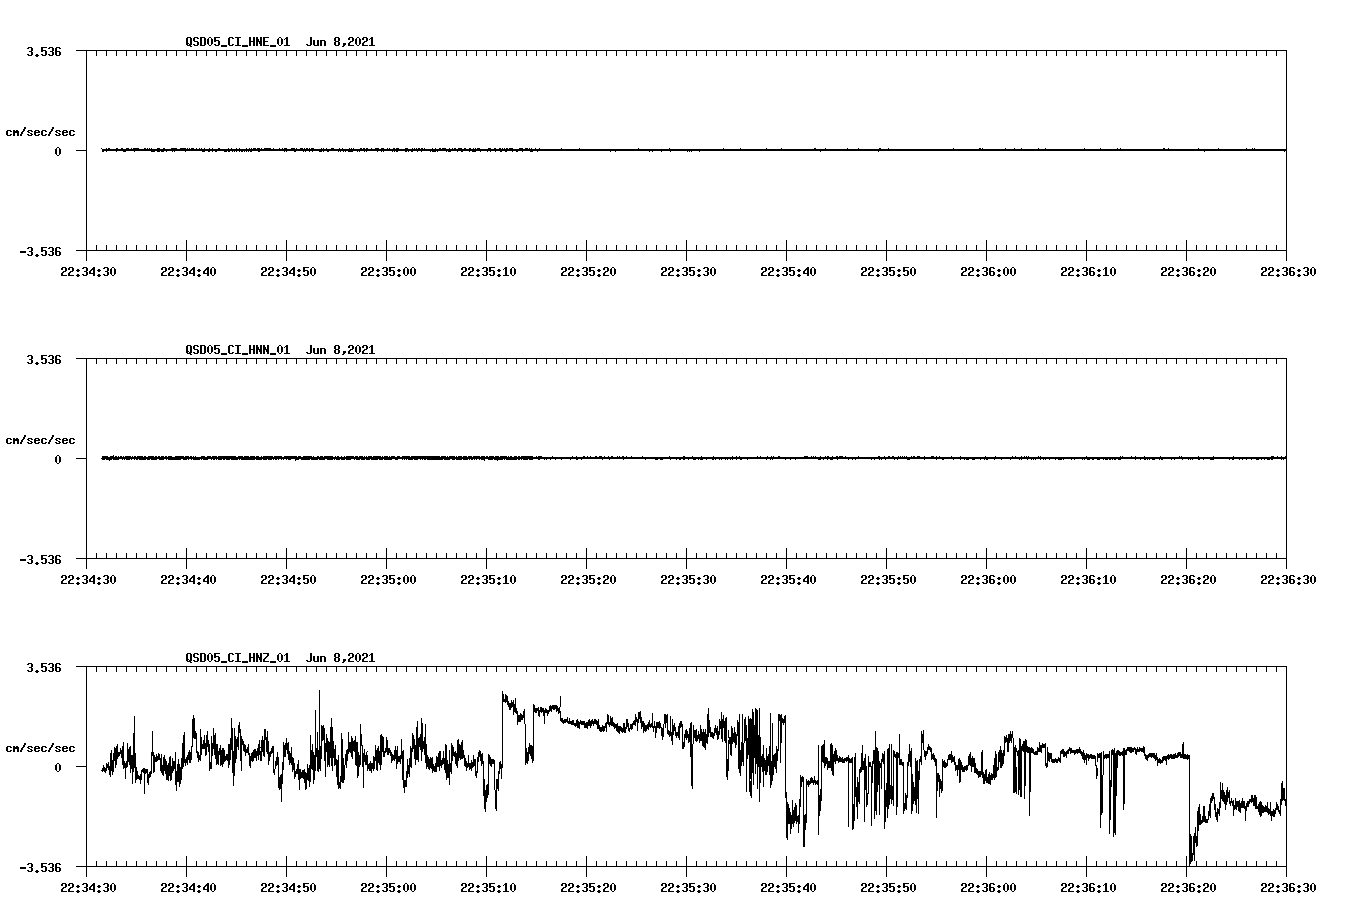The height and width of the screenshot is (924, 1358).
Task: Choose 22:34:40 time label under HNZ plot
Action: pos(188,888)
